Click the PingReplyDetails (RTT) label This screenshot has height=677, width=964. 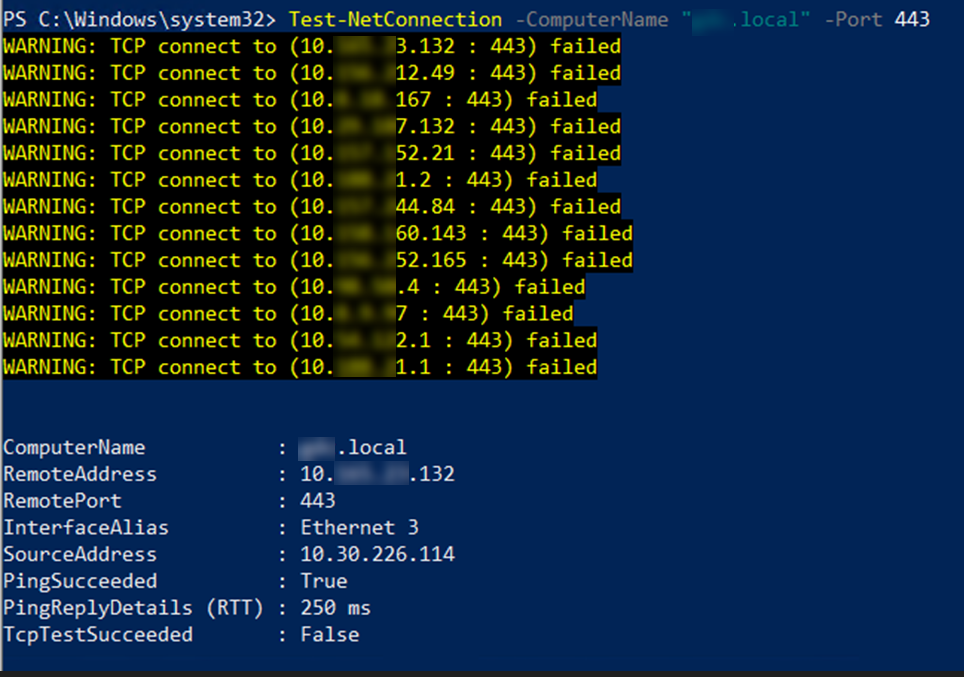click(x=127, y=608)
